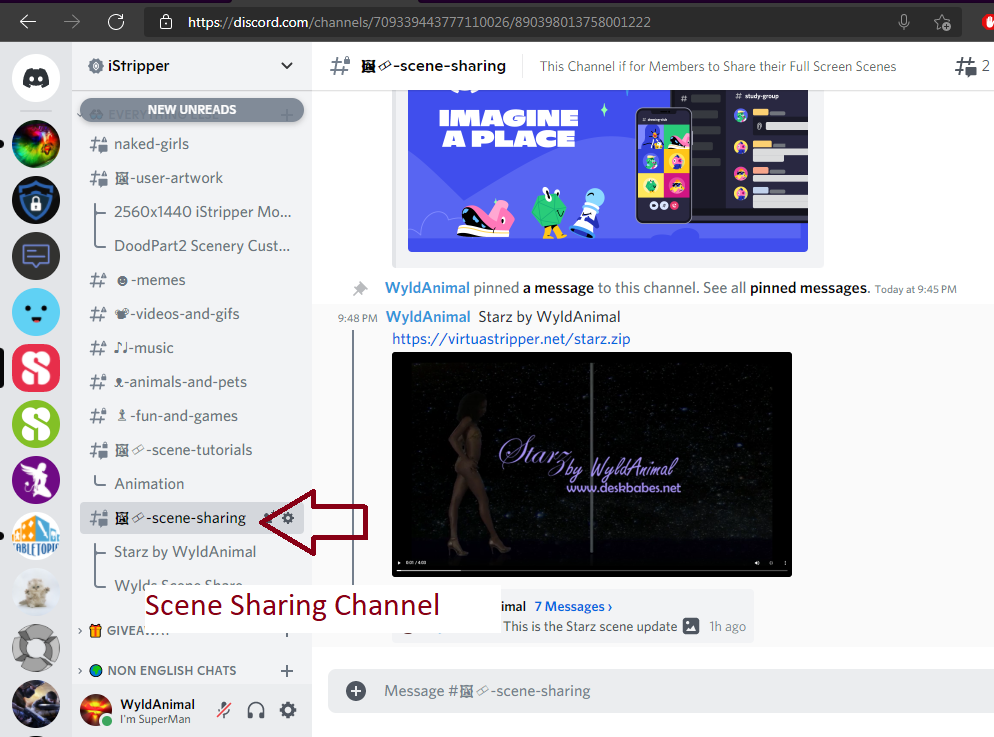Open Discord home direct messages
This screenshot has height=737, width=994.
pyautogui.click(x=36, y=78)
